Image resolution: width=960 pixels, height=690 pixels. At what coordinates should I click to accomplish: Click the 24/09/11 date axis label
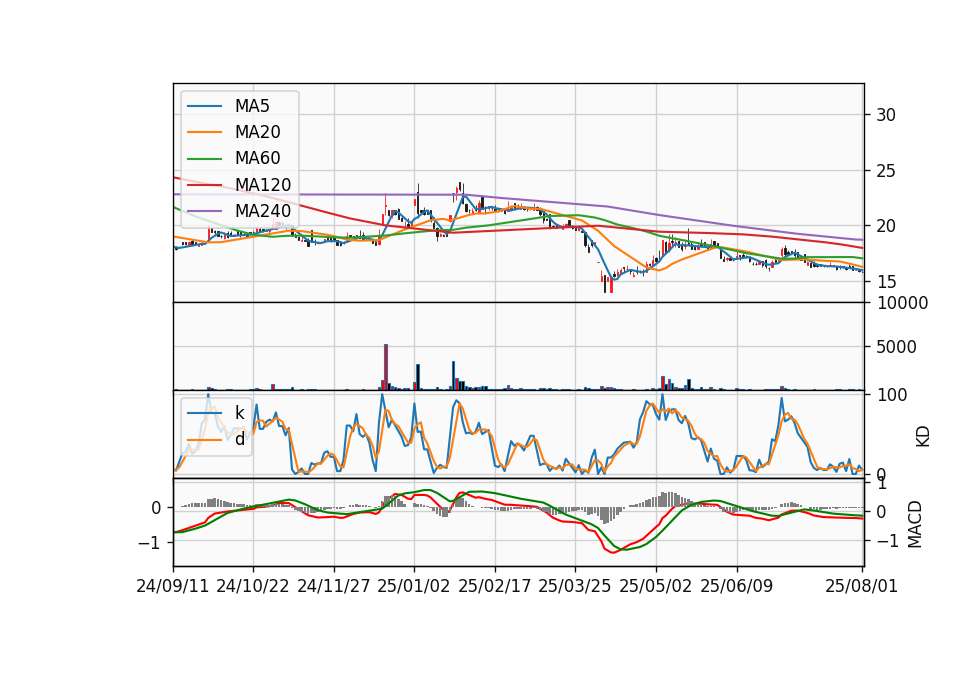coord(173,586)
